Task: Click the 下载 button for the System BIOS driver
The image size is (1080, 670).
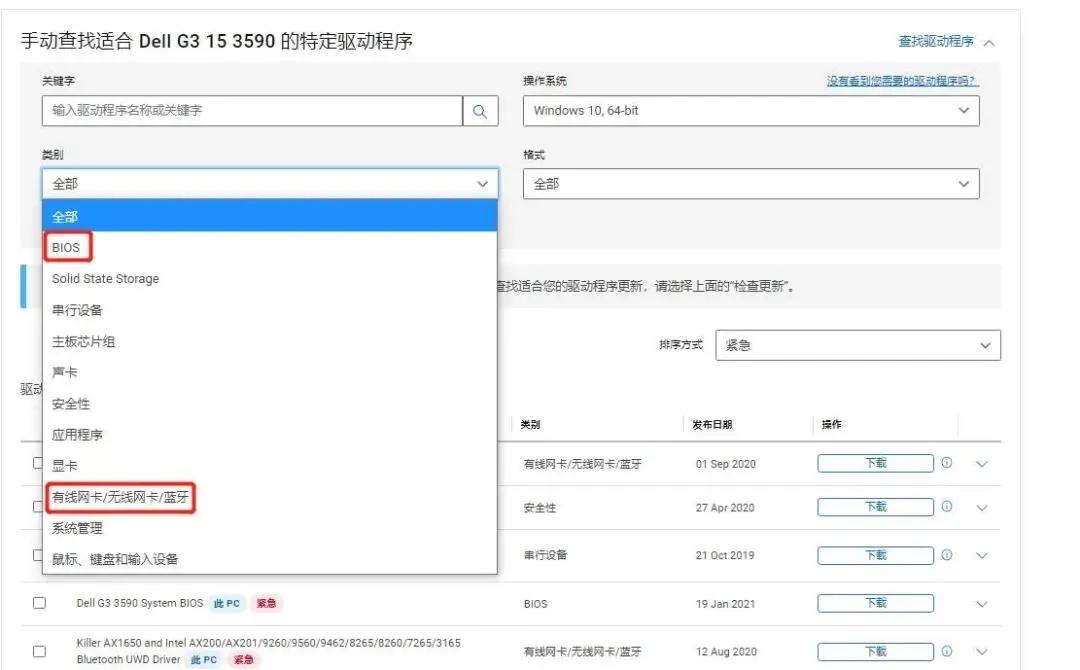Action: coord(880,604)
